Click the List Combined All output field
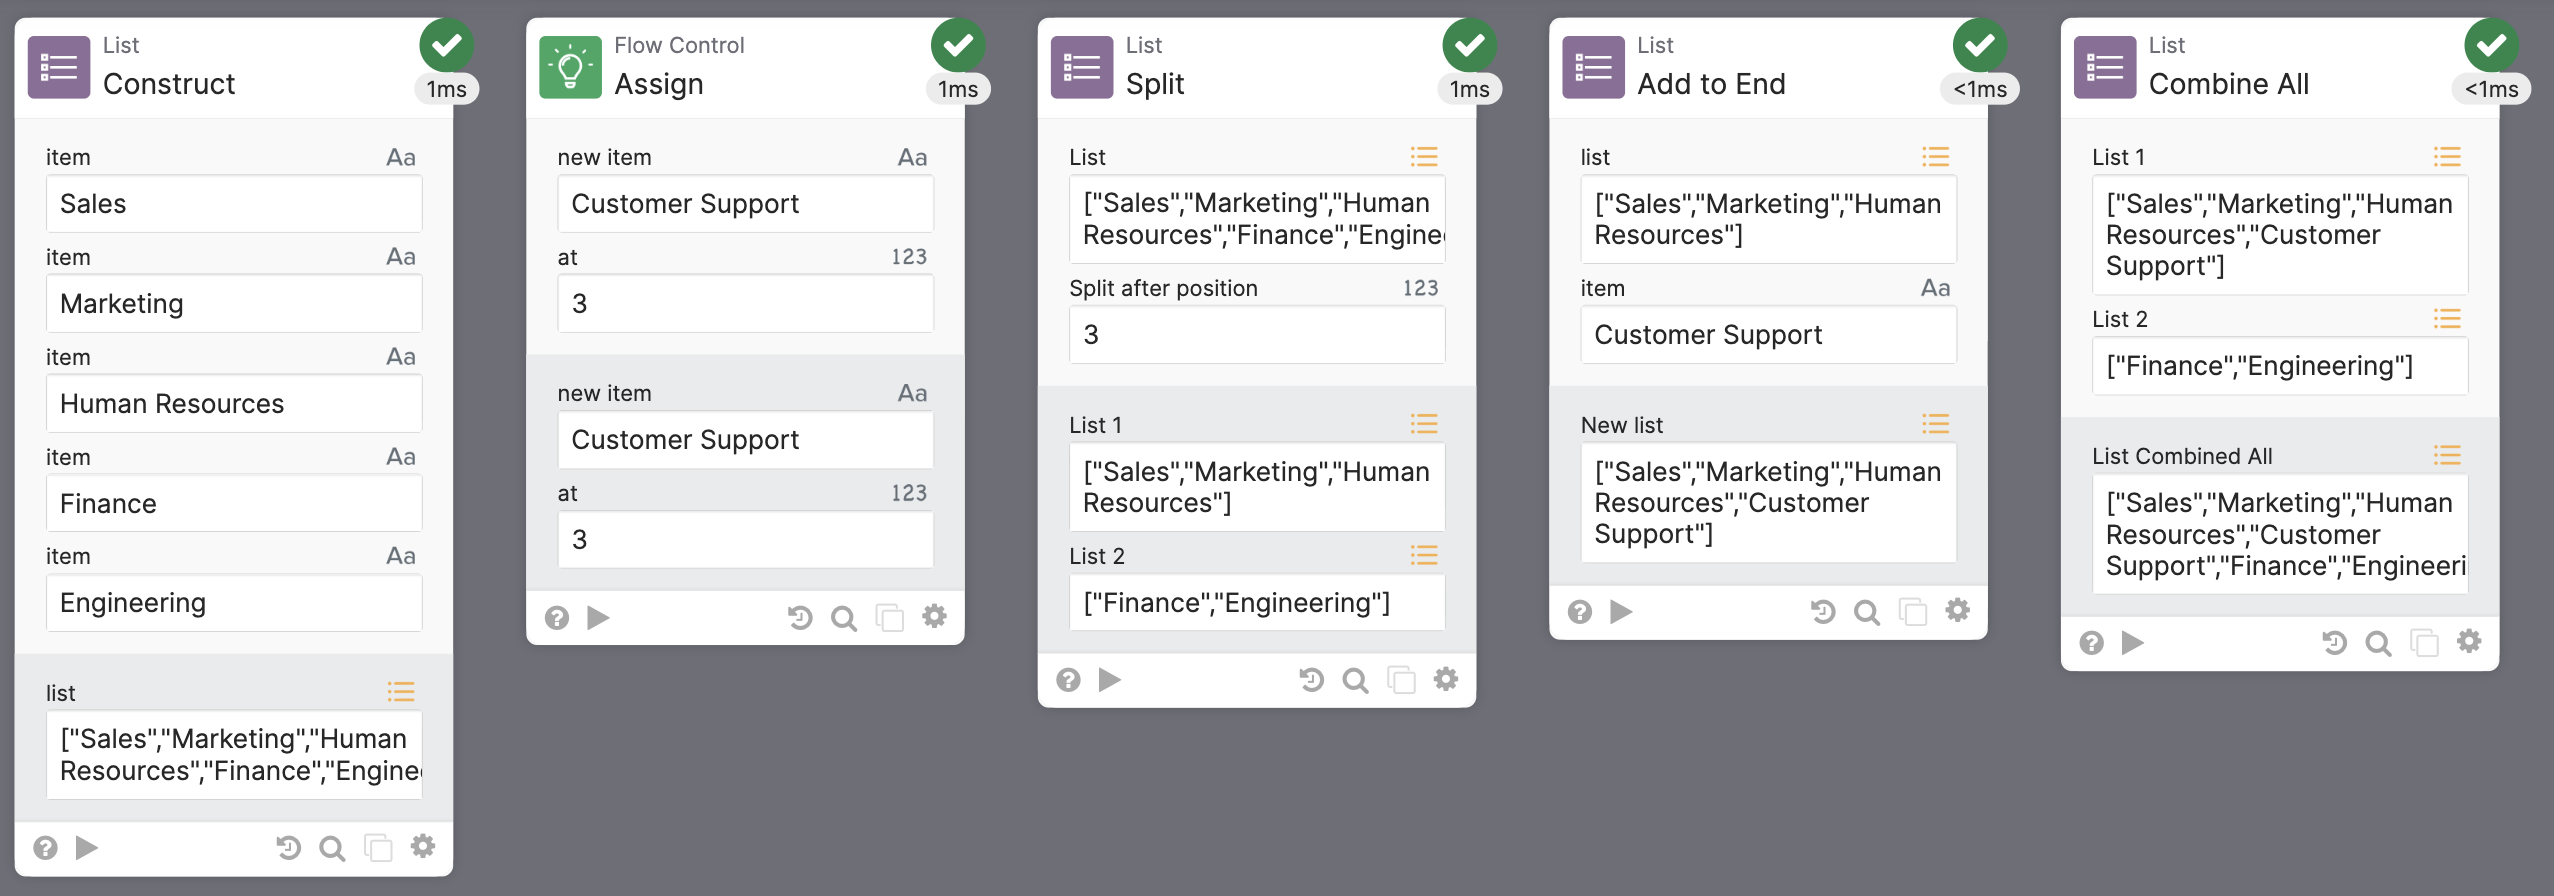The height and width of the screenshot is (896, 2554). click(x=2279, y=534)
